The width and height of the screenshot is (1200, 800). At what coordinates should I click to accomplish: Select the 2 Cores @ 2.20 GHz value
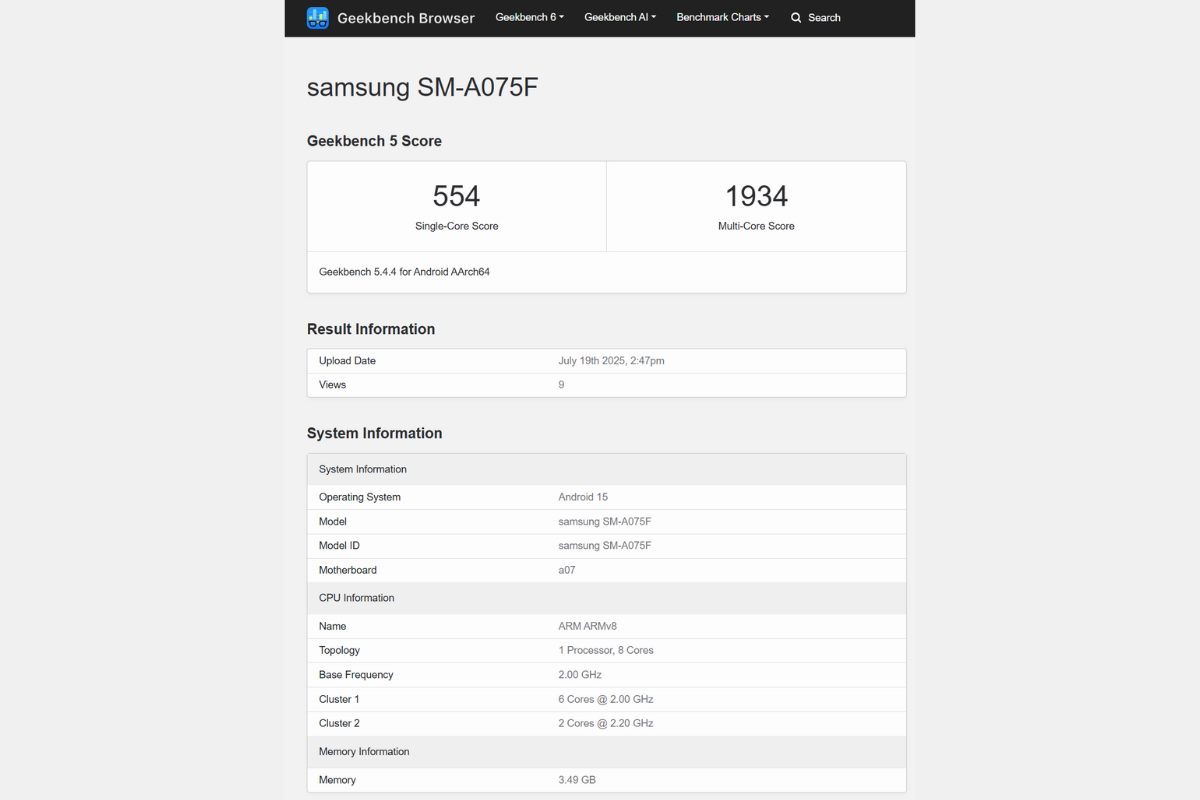[x=606, y=723]
